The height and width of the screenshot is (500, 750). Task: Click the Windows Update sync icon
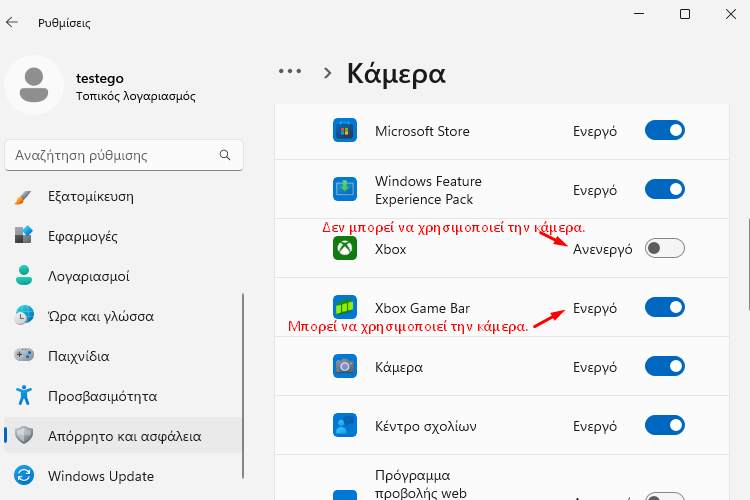click(24, 476)
